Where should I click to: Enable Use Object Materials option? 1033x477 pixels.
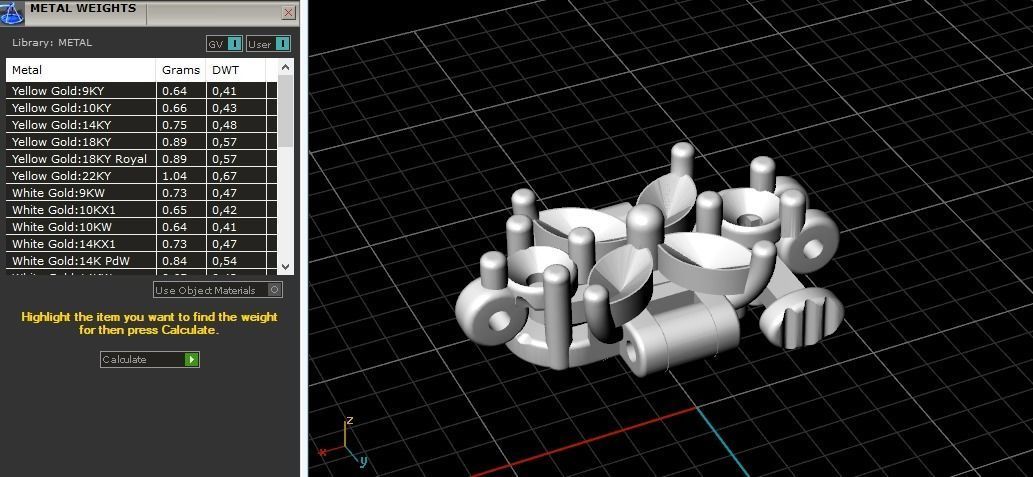click(217, 290)
